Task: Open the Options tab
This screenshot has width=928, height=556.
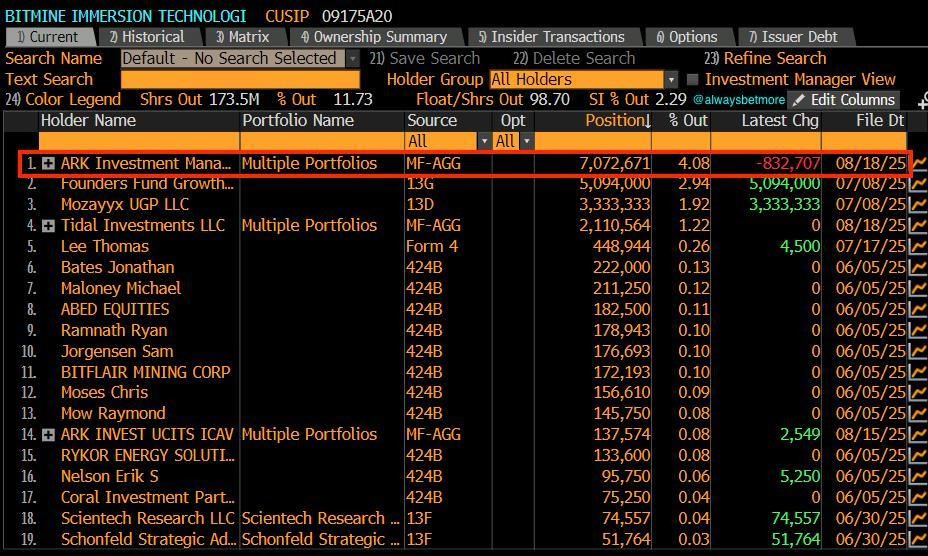Action: 687,37
